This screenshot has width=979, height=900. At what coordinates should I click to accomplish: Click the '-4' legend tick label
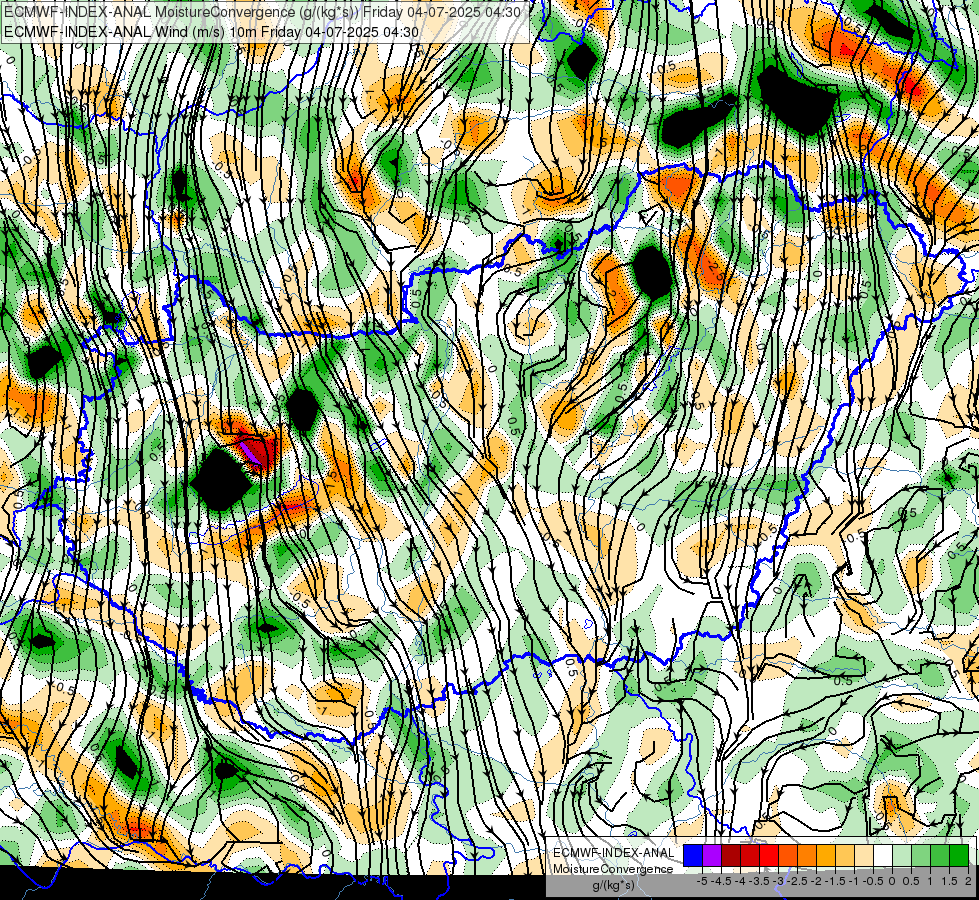click(740, 881)
